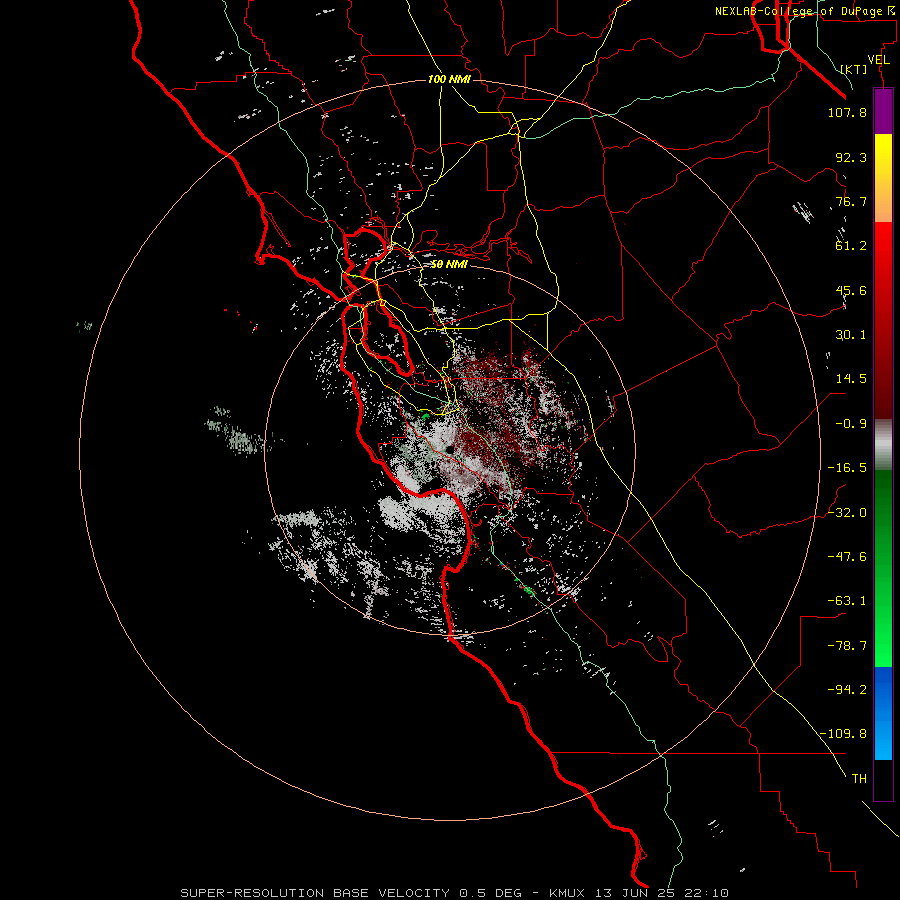
Task: Click the Super-Resolution Base Velocity KMUX caption
Action: [x=454, y=893]
